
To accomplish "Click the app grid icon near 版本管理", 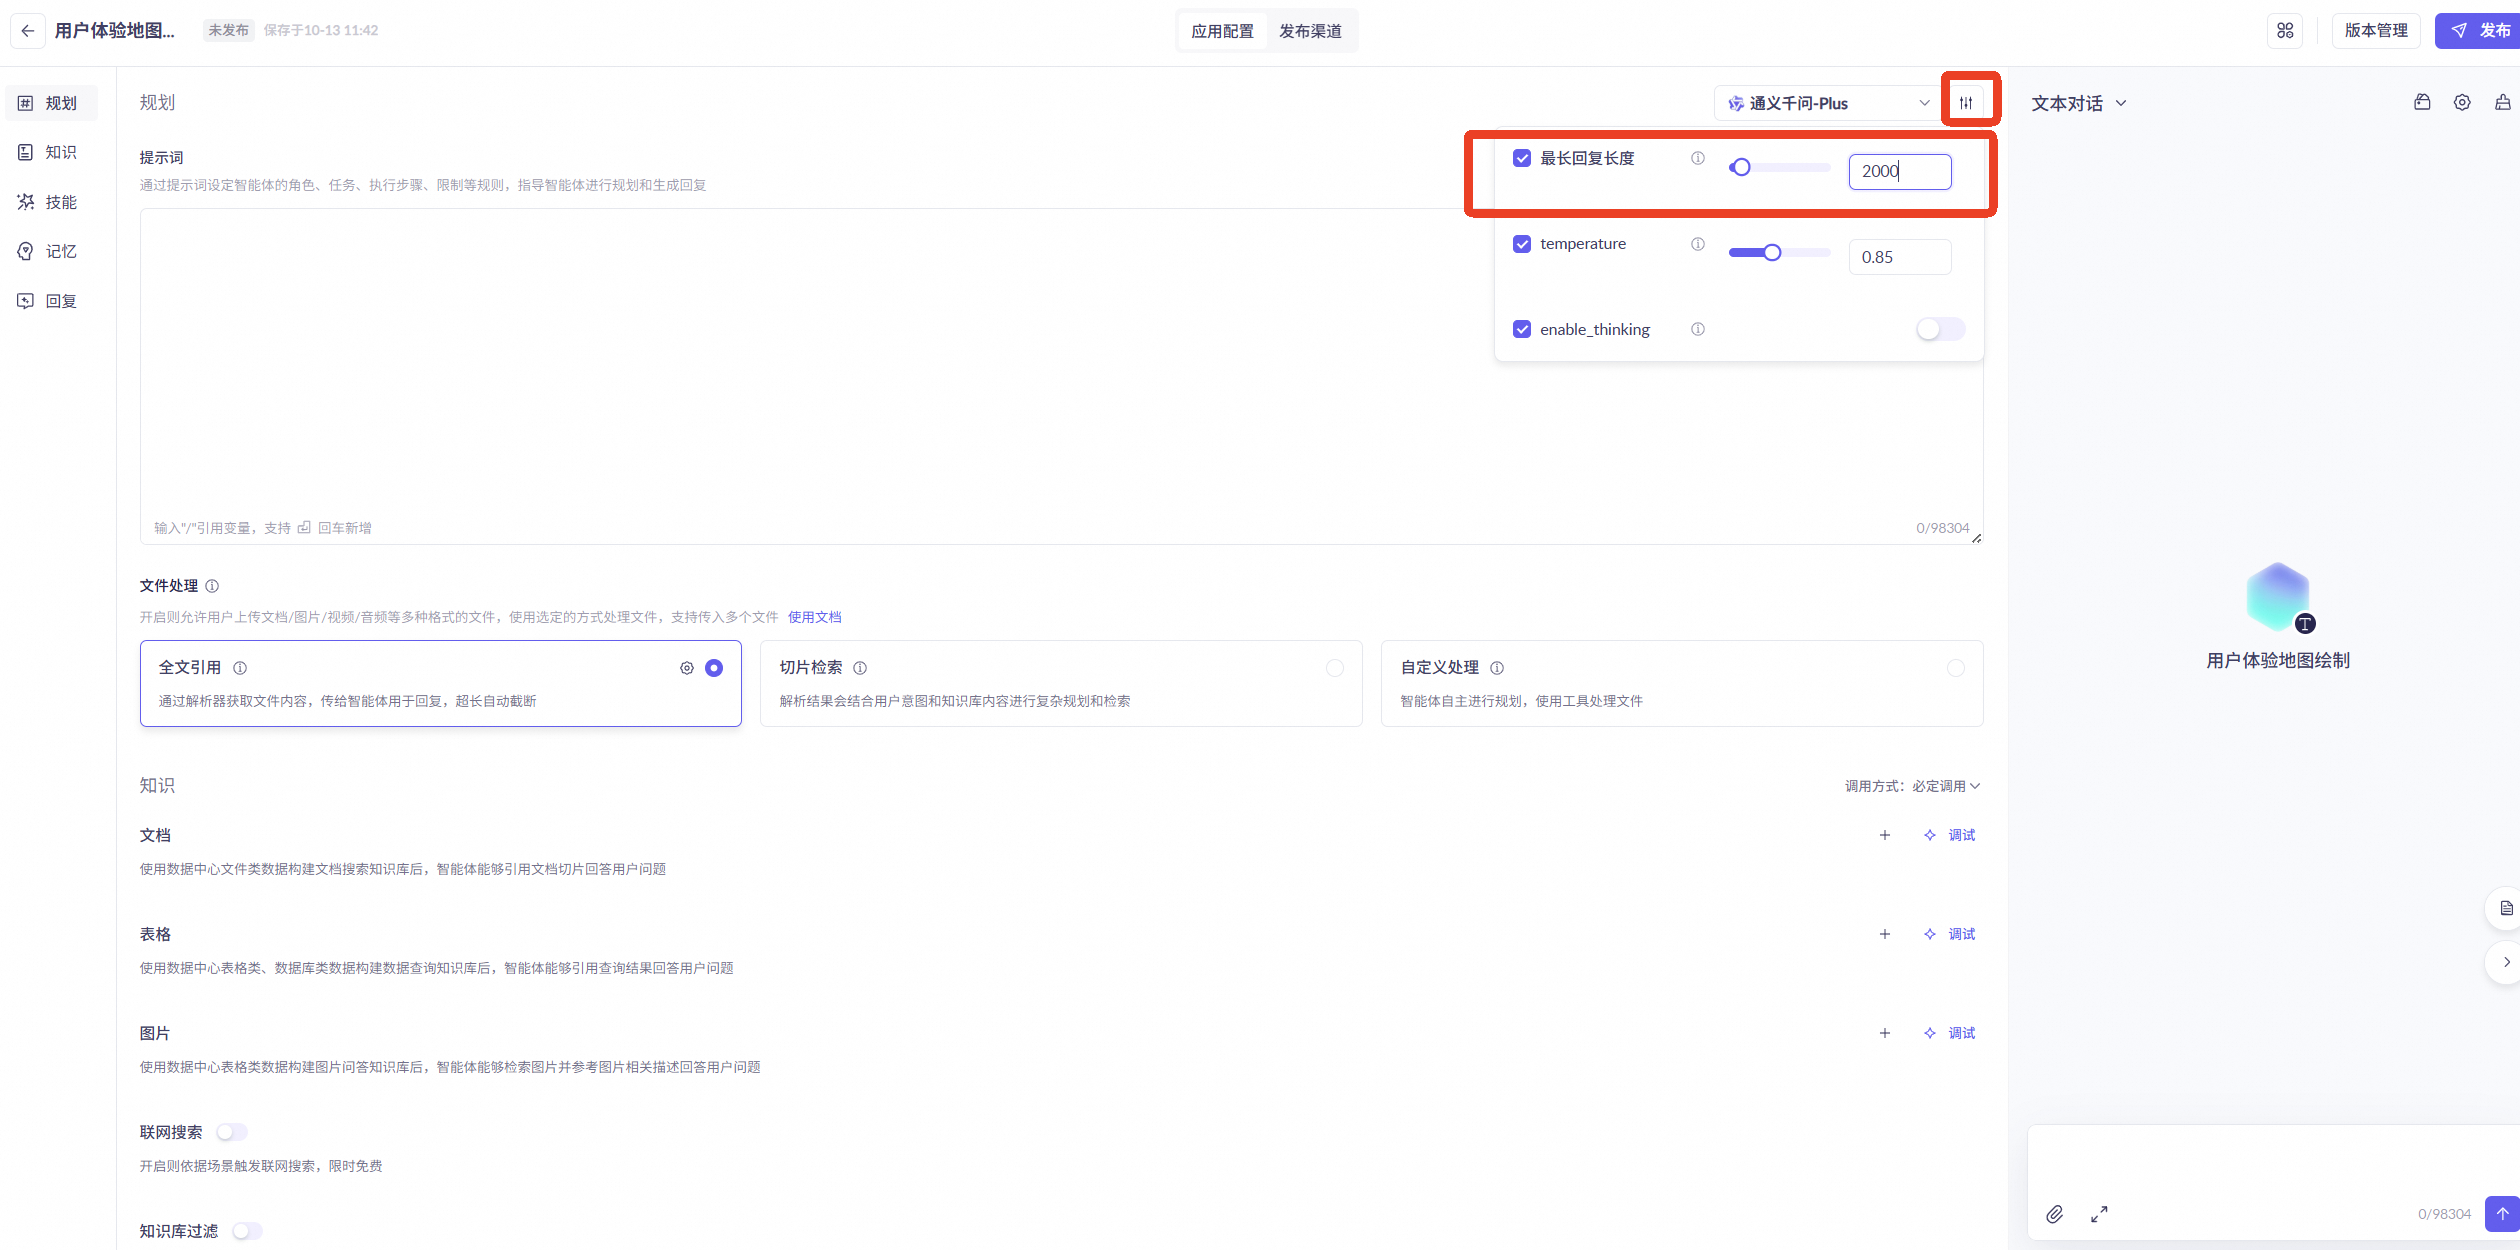I will click(2285, 31).
